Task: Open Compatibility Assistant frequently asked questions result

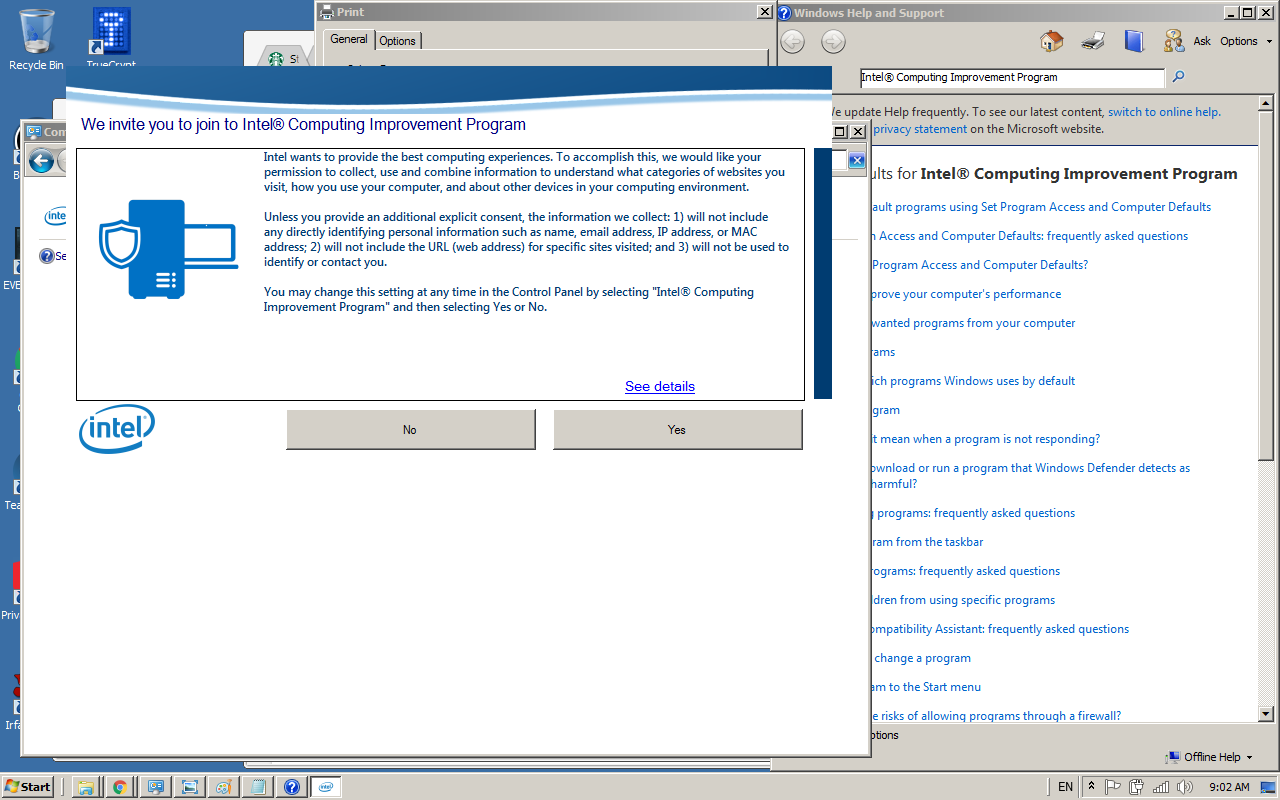Action: tap(998, 629)
